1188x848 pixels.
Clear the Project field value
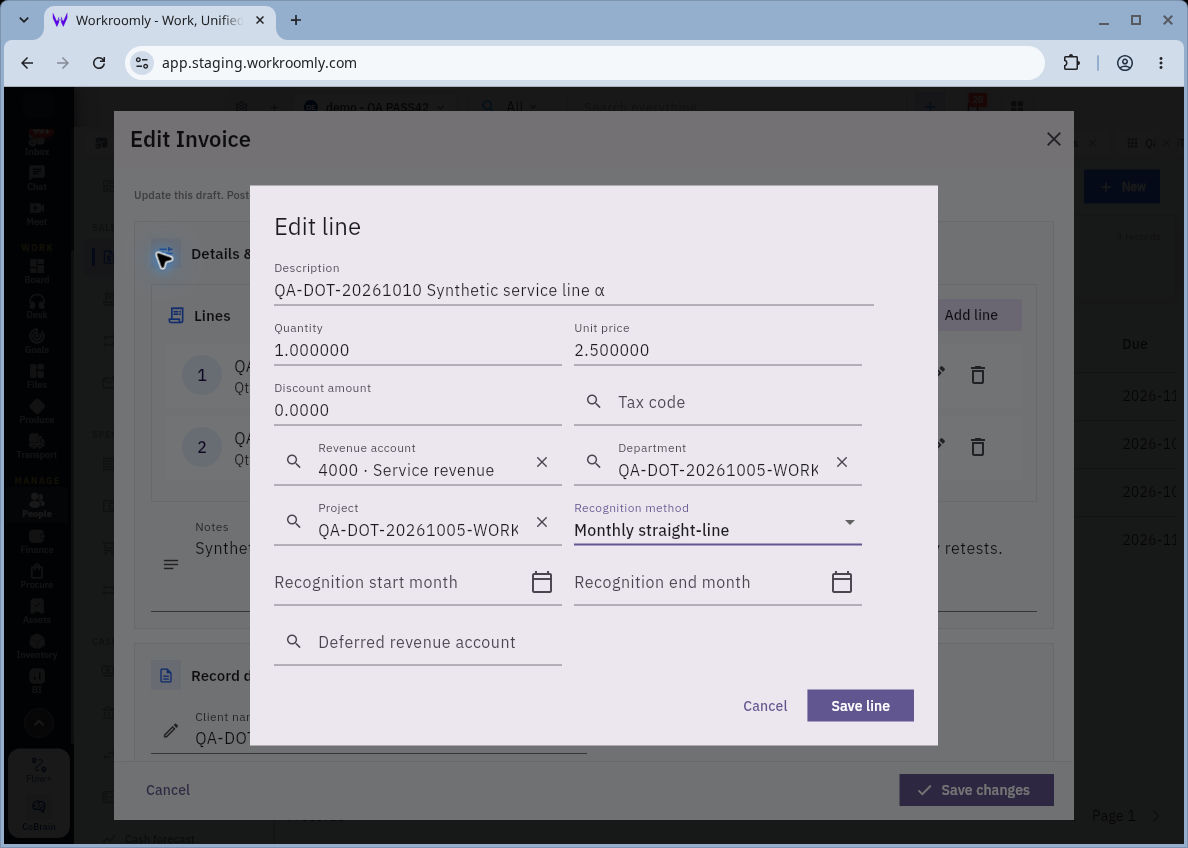[542, 522]
